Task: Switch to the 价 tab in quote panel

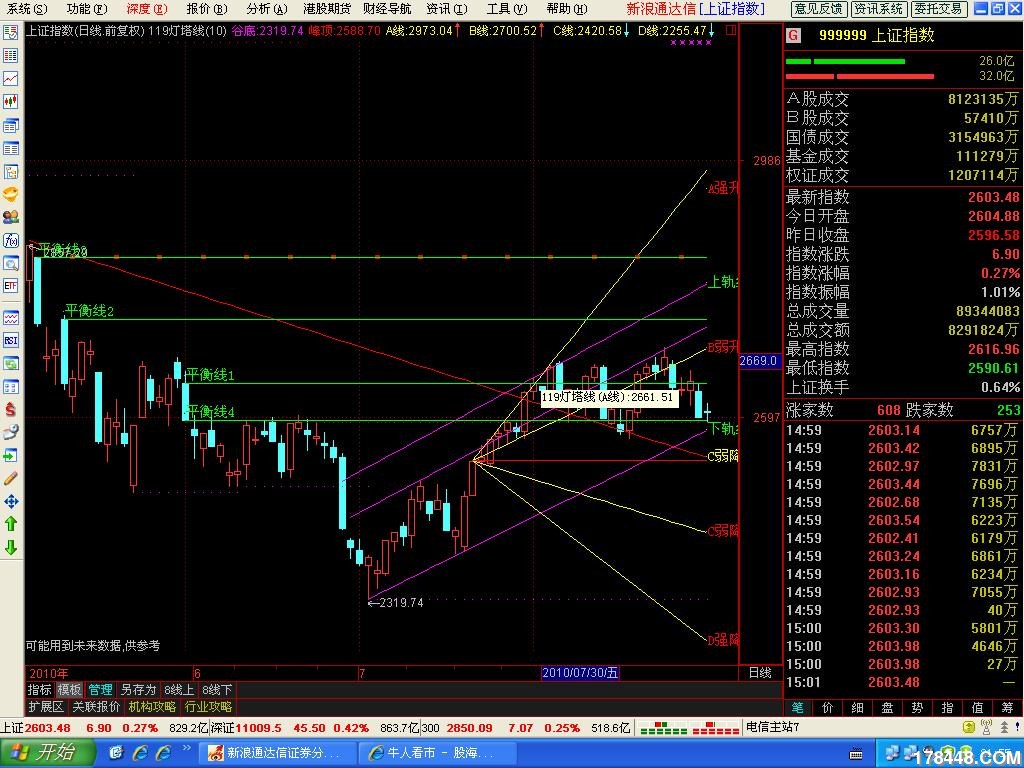Action: click(x=828, y=707)
